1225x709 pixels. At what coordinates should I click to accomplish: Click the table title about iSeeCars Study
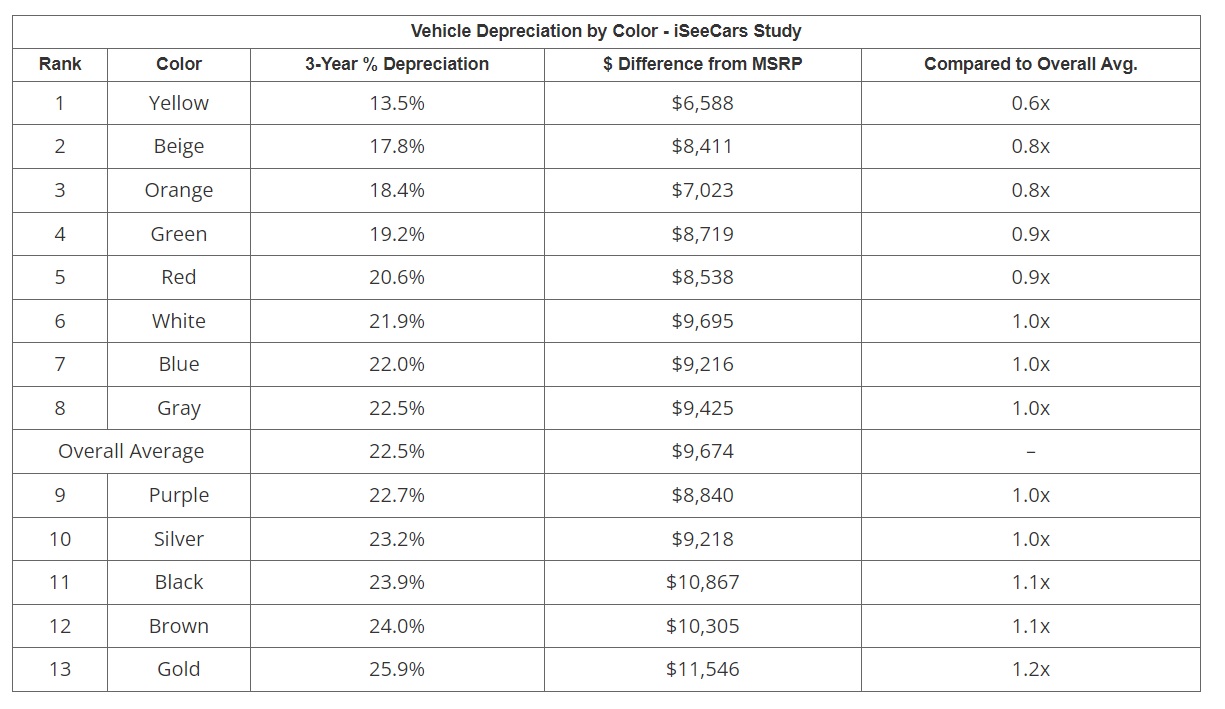click(x=606, y=31)
